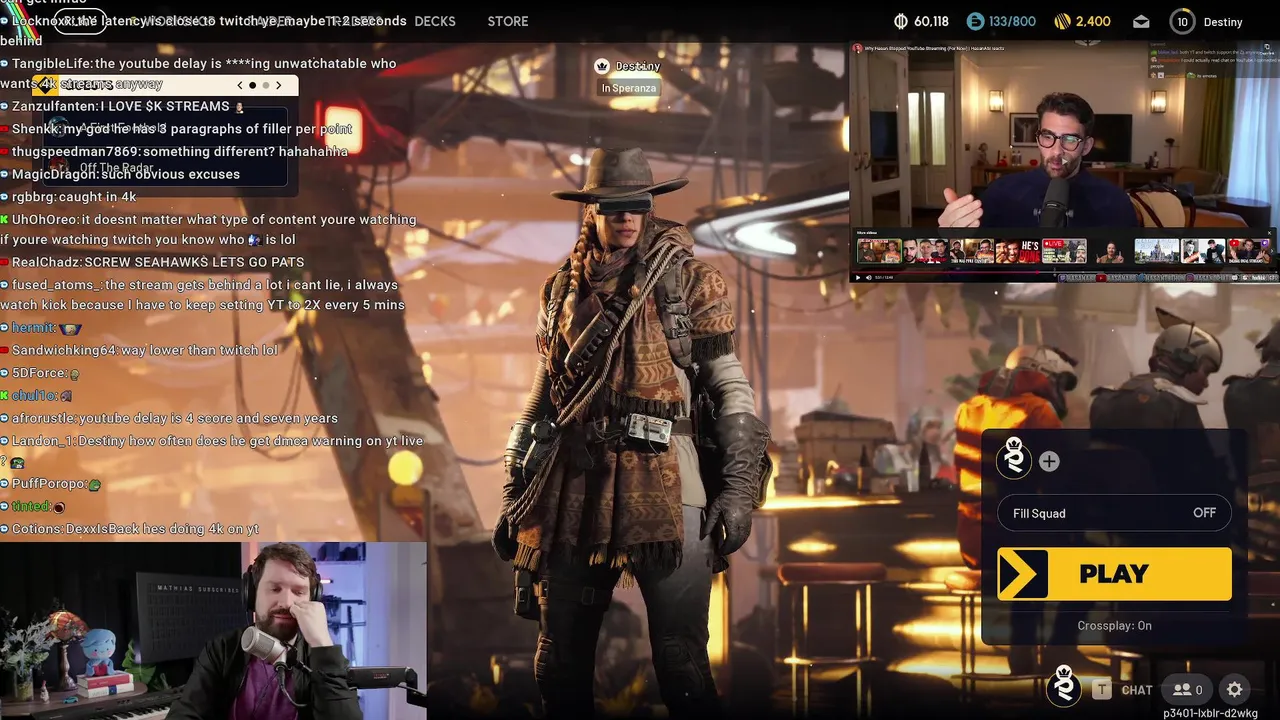Close the More videos overlay
This screenshot has width=1280, height=720.
(1269, 233)
